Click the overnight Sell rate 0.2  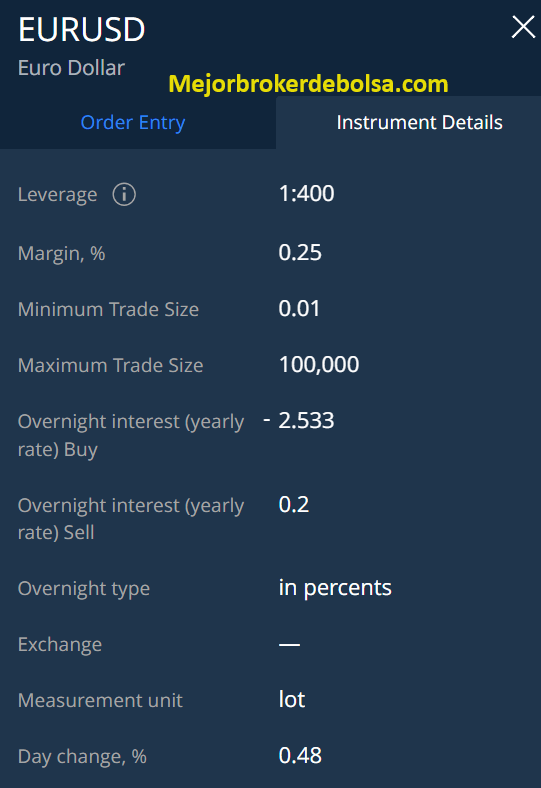pos(294,504)
